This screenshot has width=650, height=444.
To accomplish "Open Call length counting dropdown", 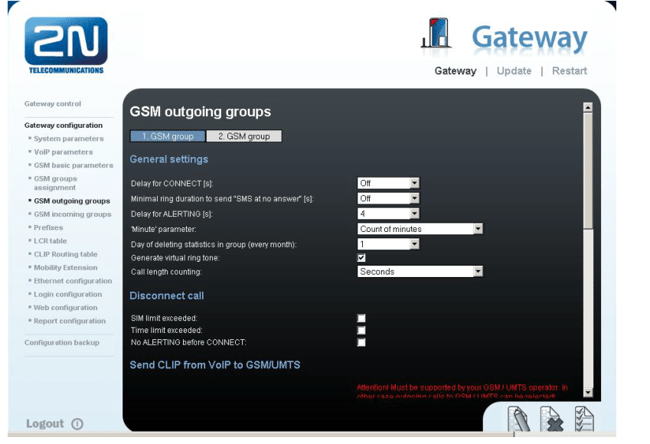I will tap(420, 272).
